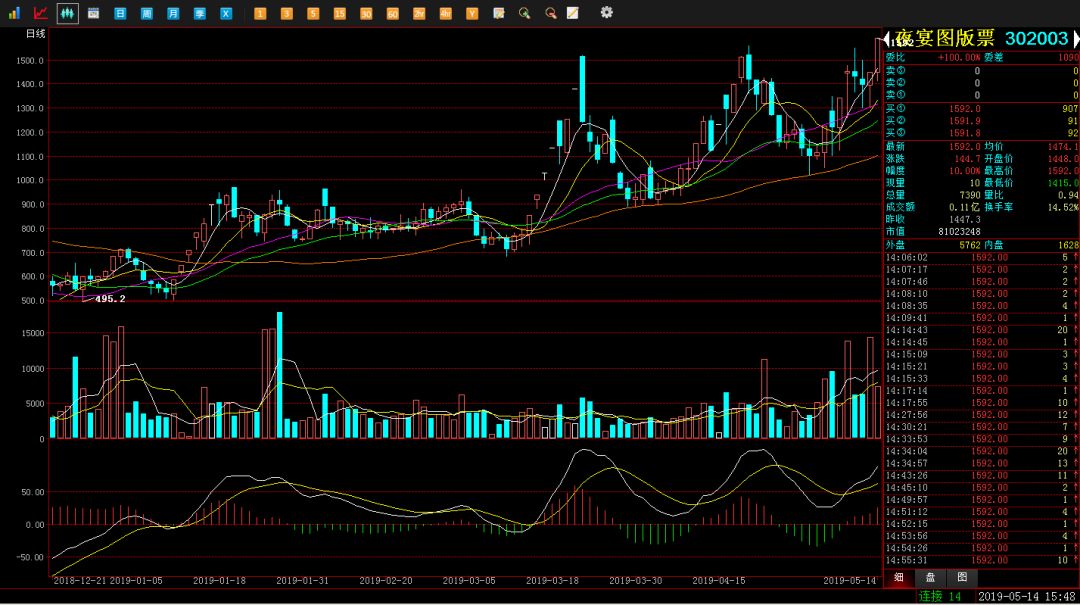Image resolution: width=1080 pixels, height=605 pixels.
Task: Open settings gear icon
Action: [606, 12]
